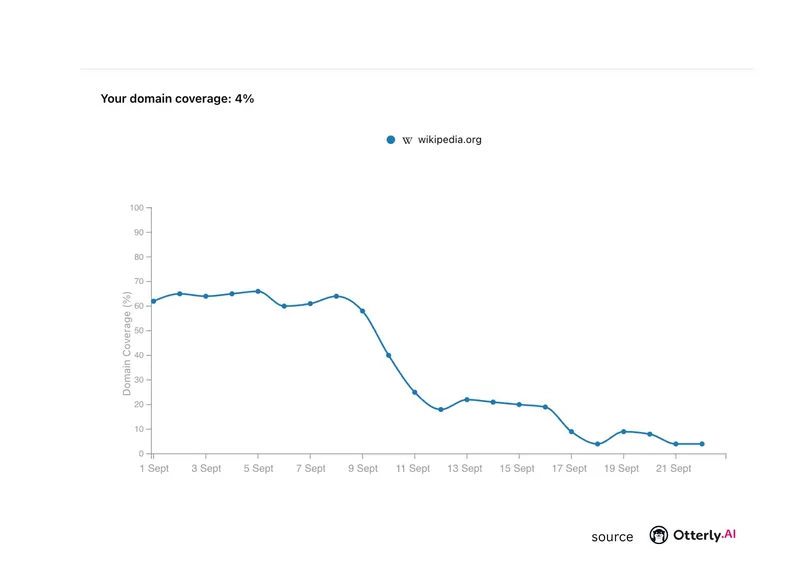The width and height of the screenshot is (800, 580).
Task: Click the "source" text label
Action: pos(612,537)
